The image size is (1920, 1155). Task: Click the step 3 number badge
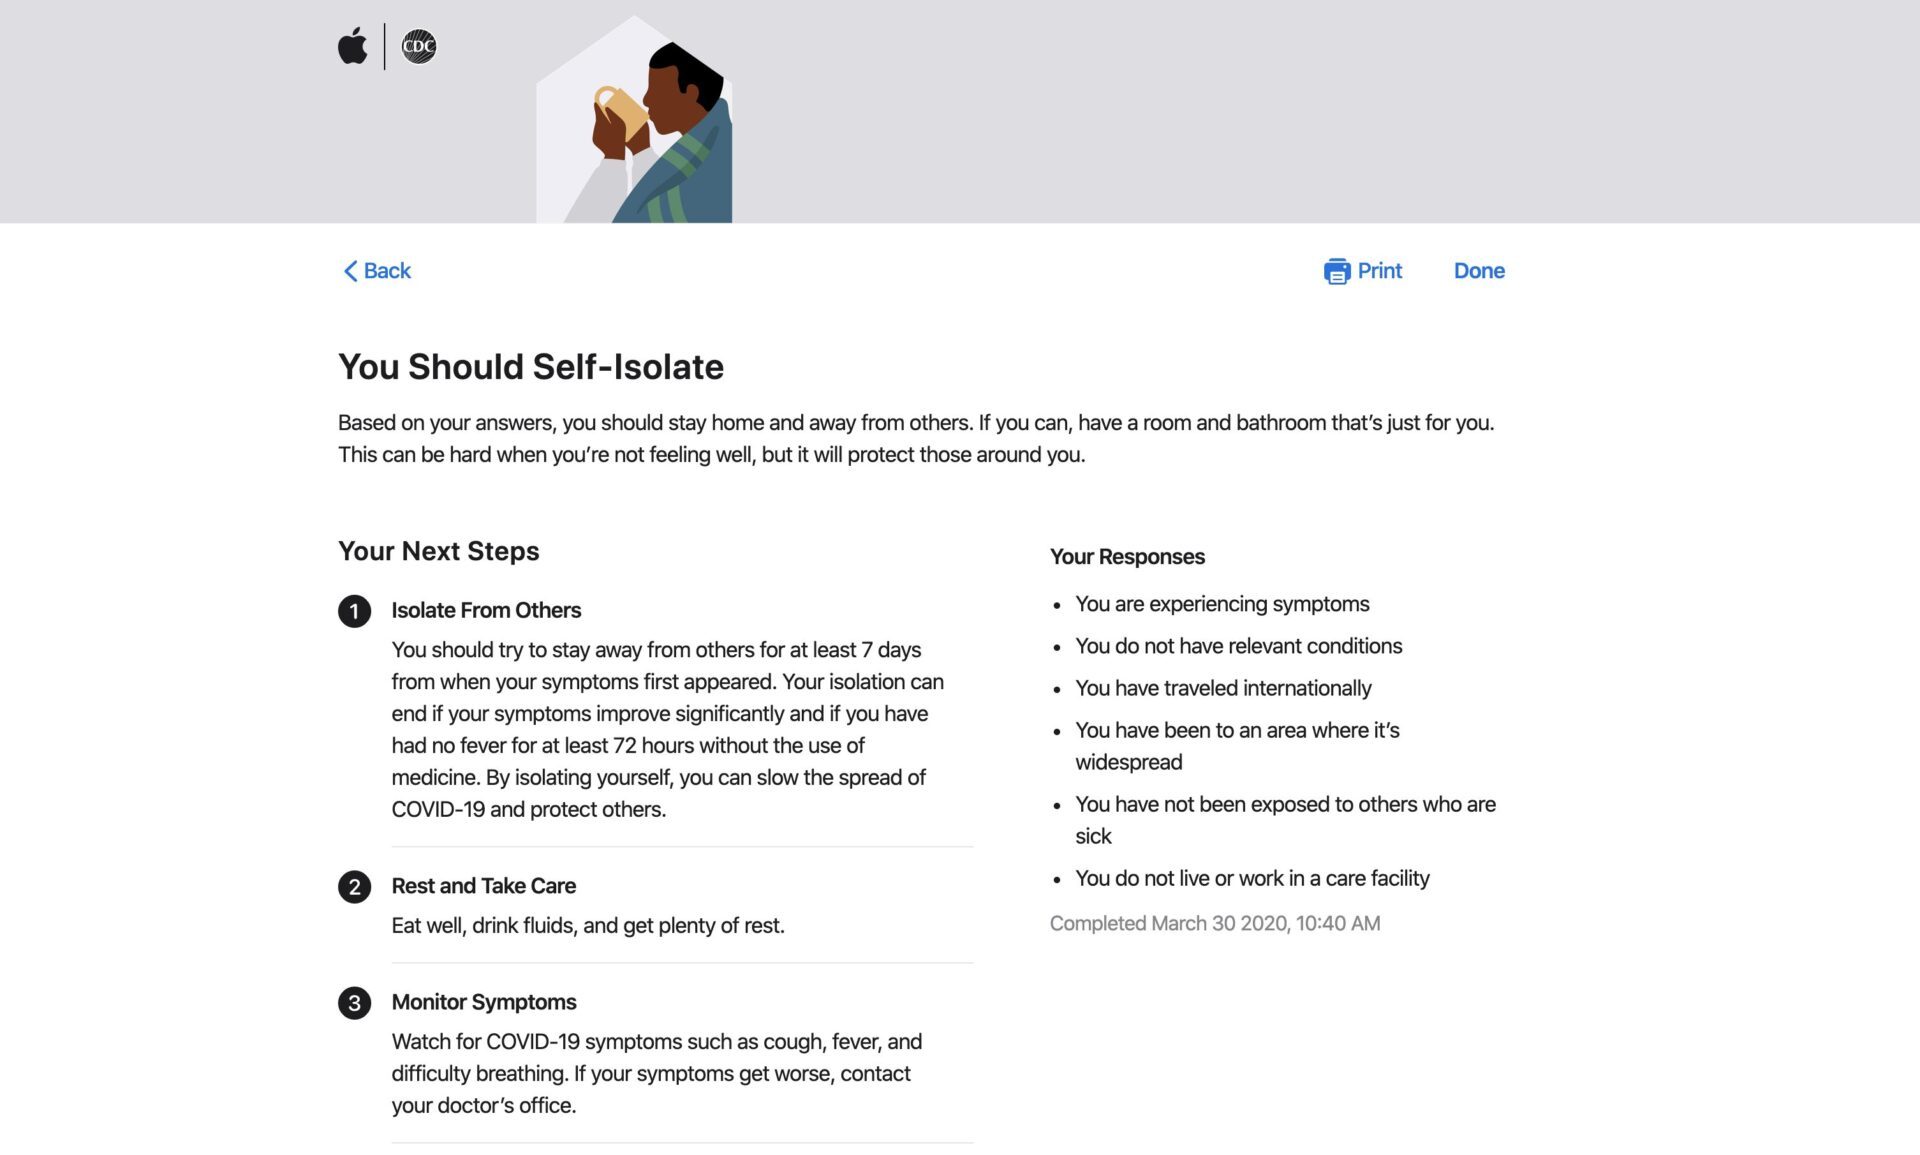[x=354, y=1003]
